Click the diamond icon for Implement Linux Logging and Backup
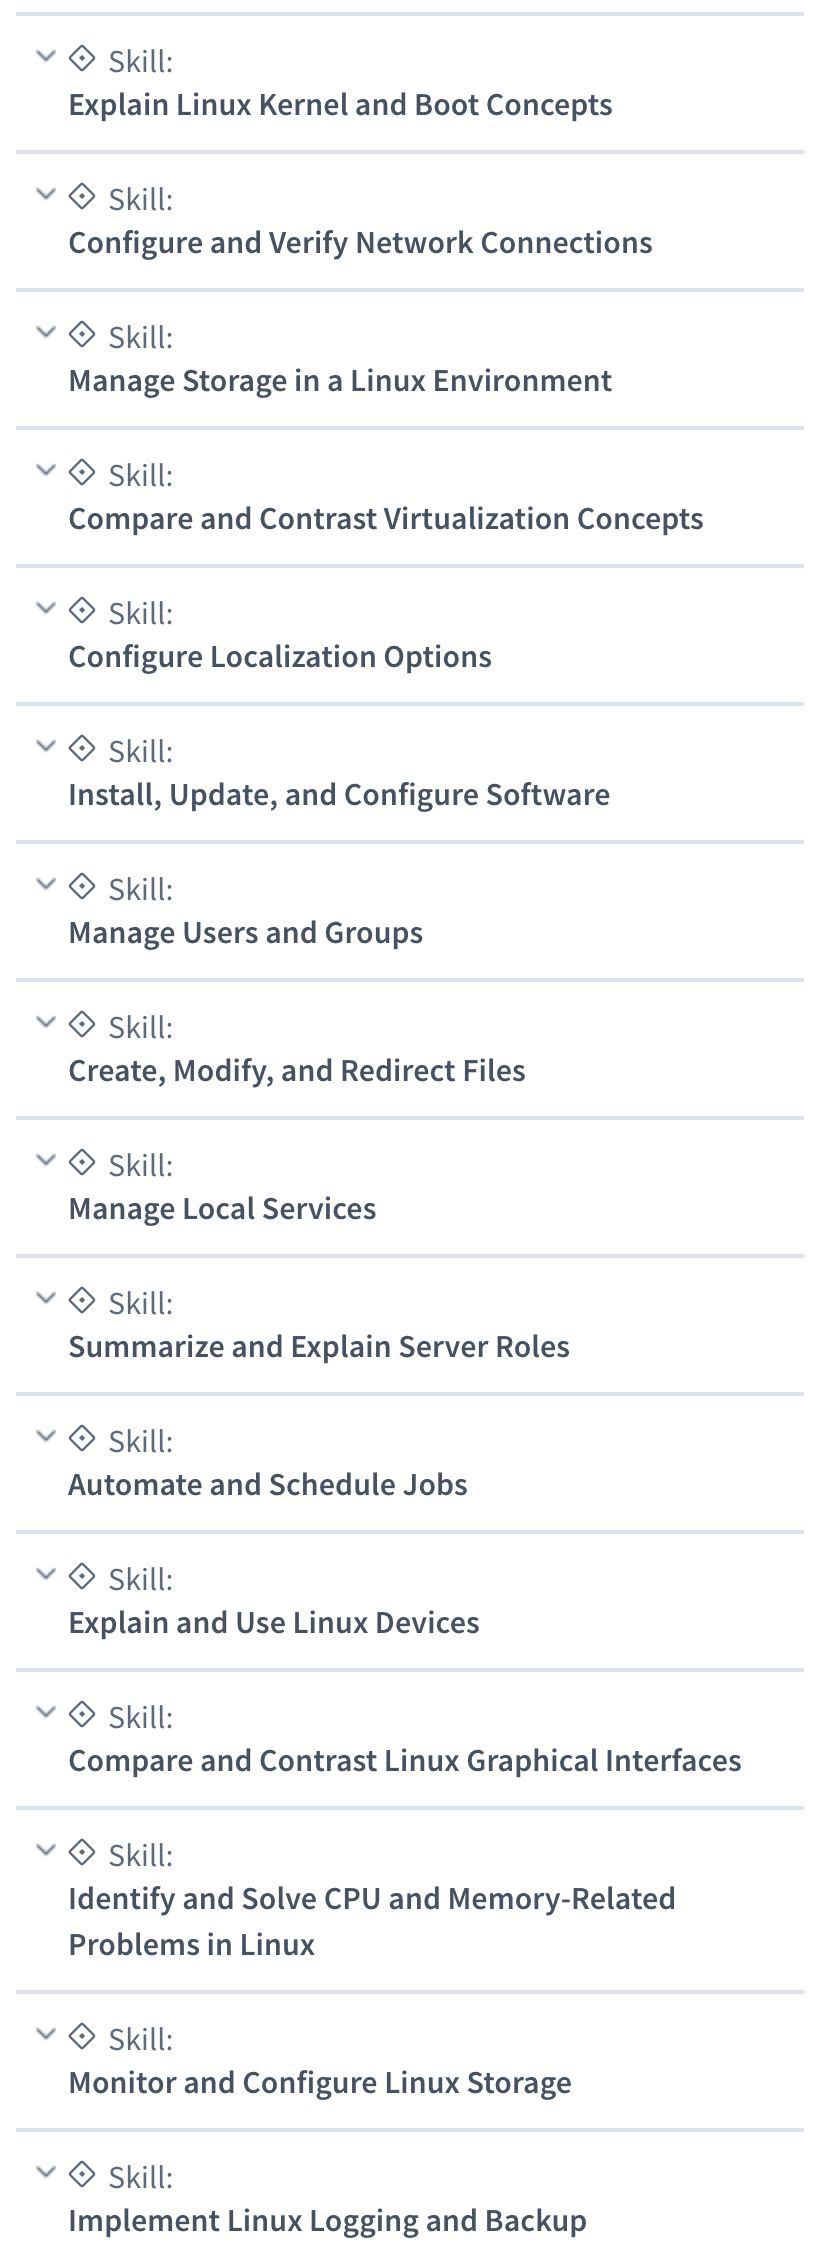This screenshot has height=2253, width=822. pos(82,2174)
